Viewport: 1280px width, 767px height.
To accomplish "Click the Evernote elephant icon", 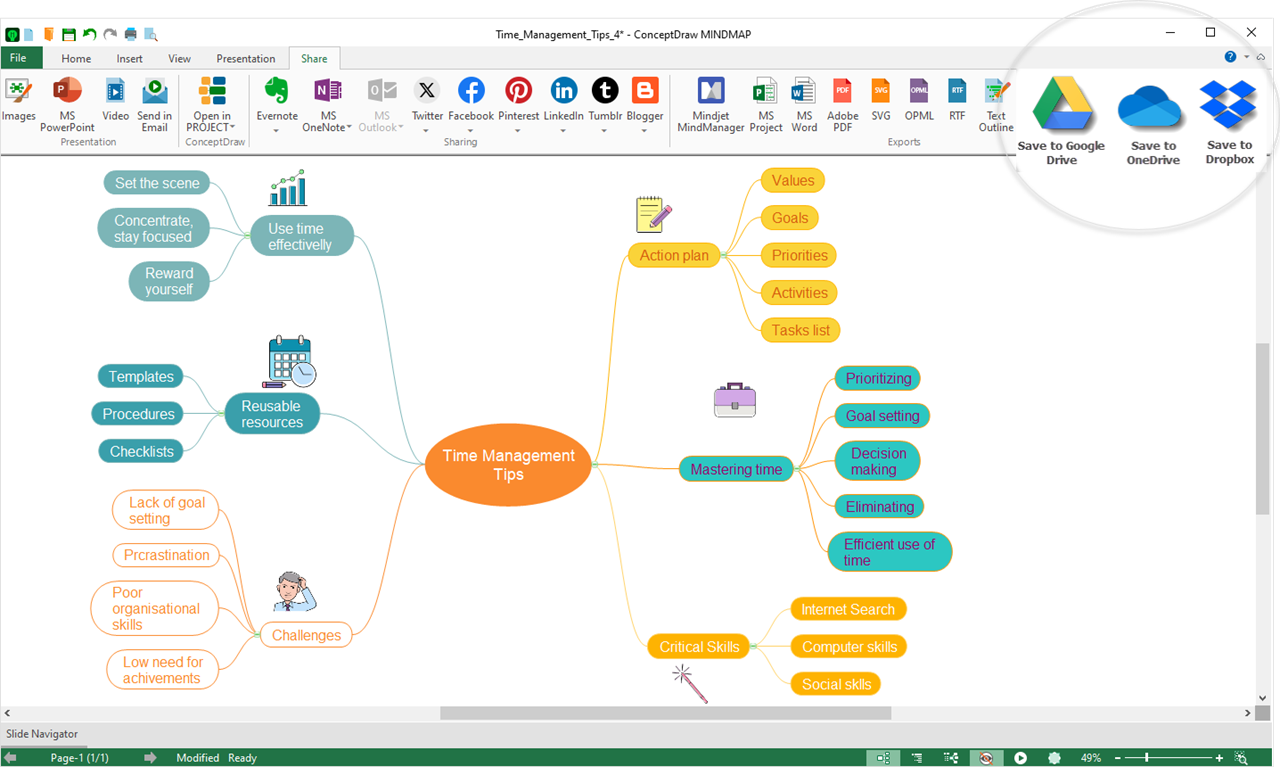I will (277, 91).
